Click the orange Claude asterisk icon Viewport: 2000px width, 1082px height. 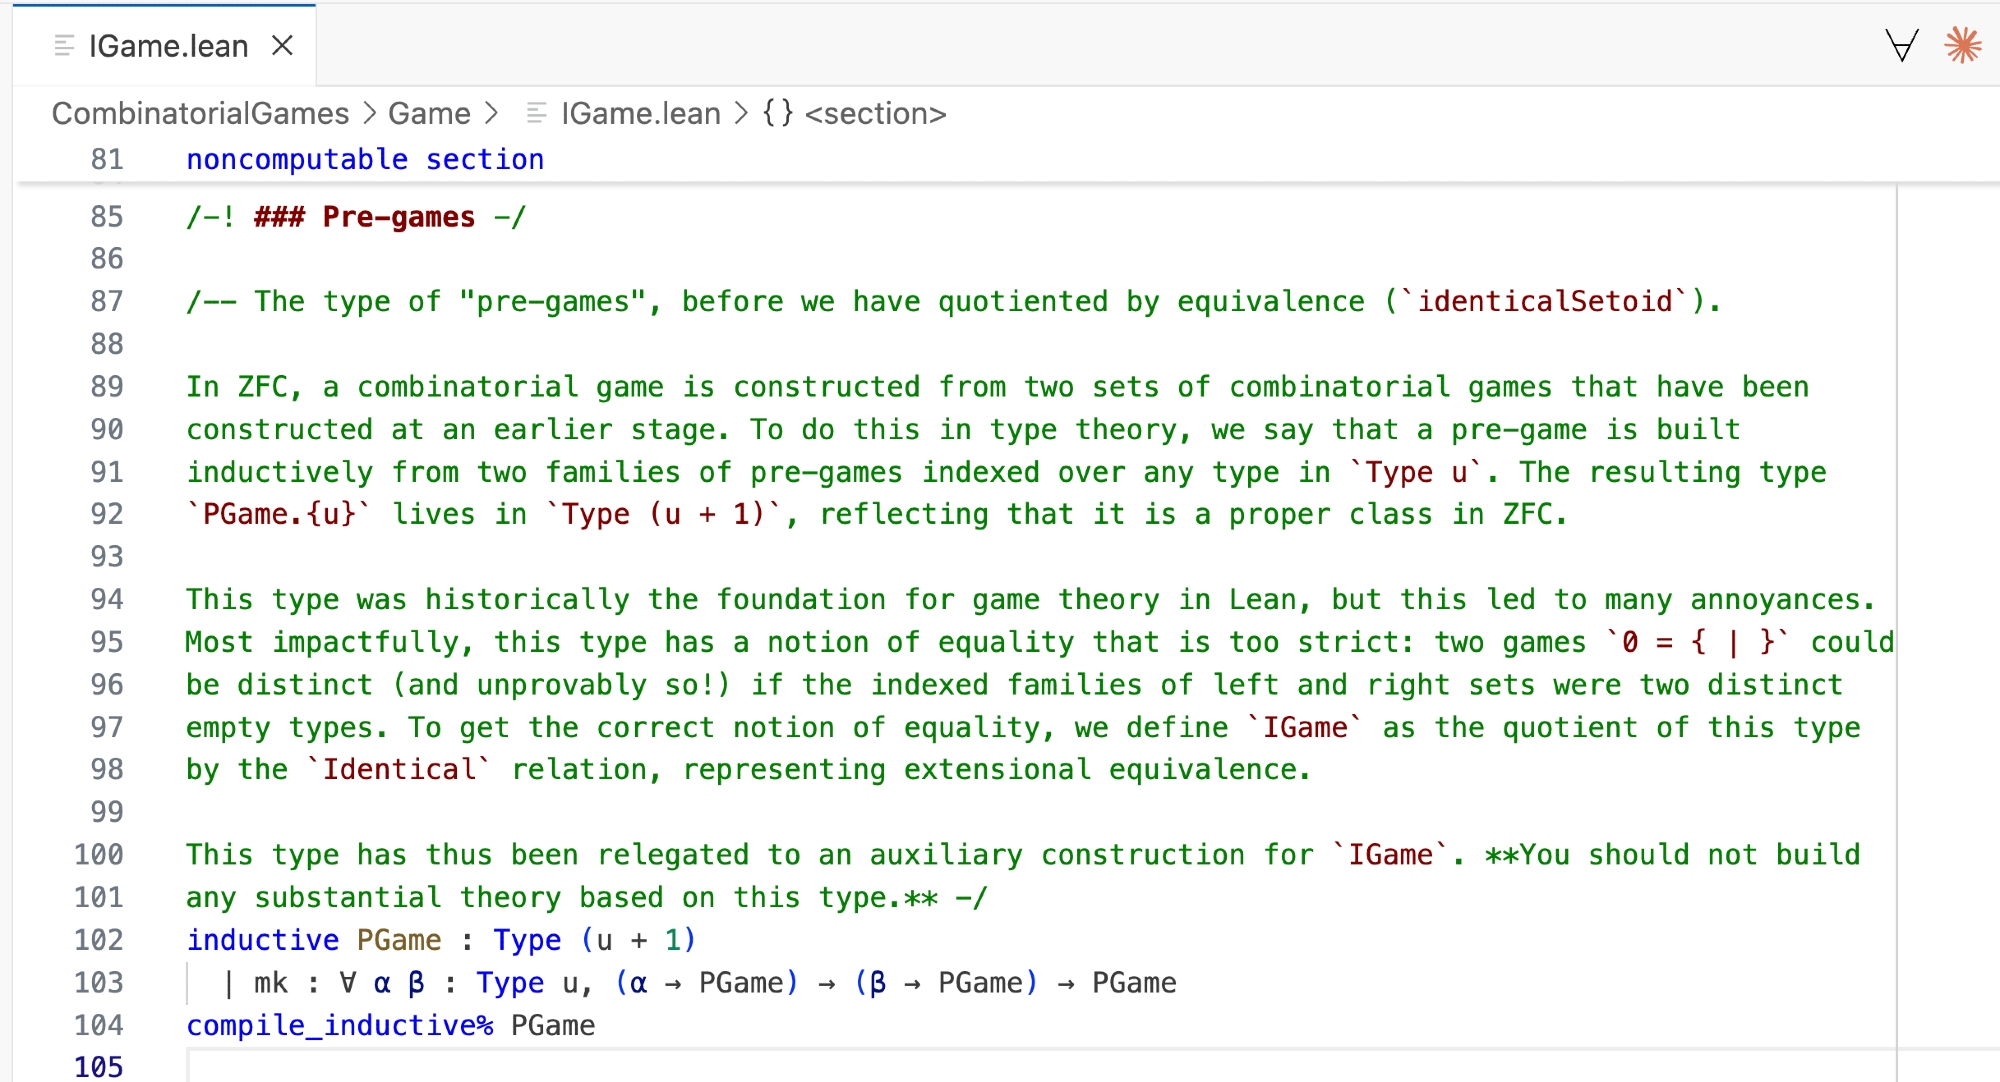(1962, 46)
